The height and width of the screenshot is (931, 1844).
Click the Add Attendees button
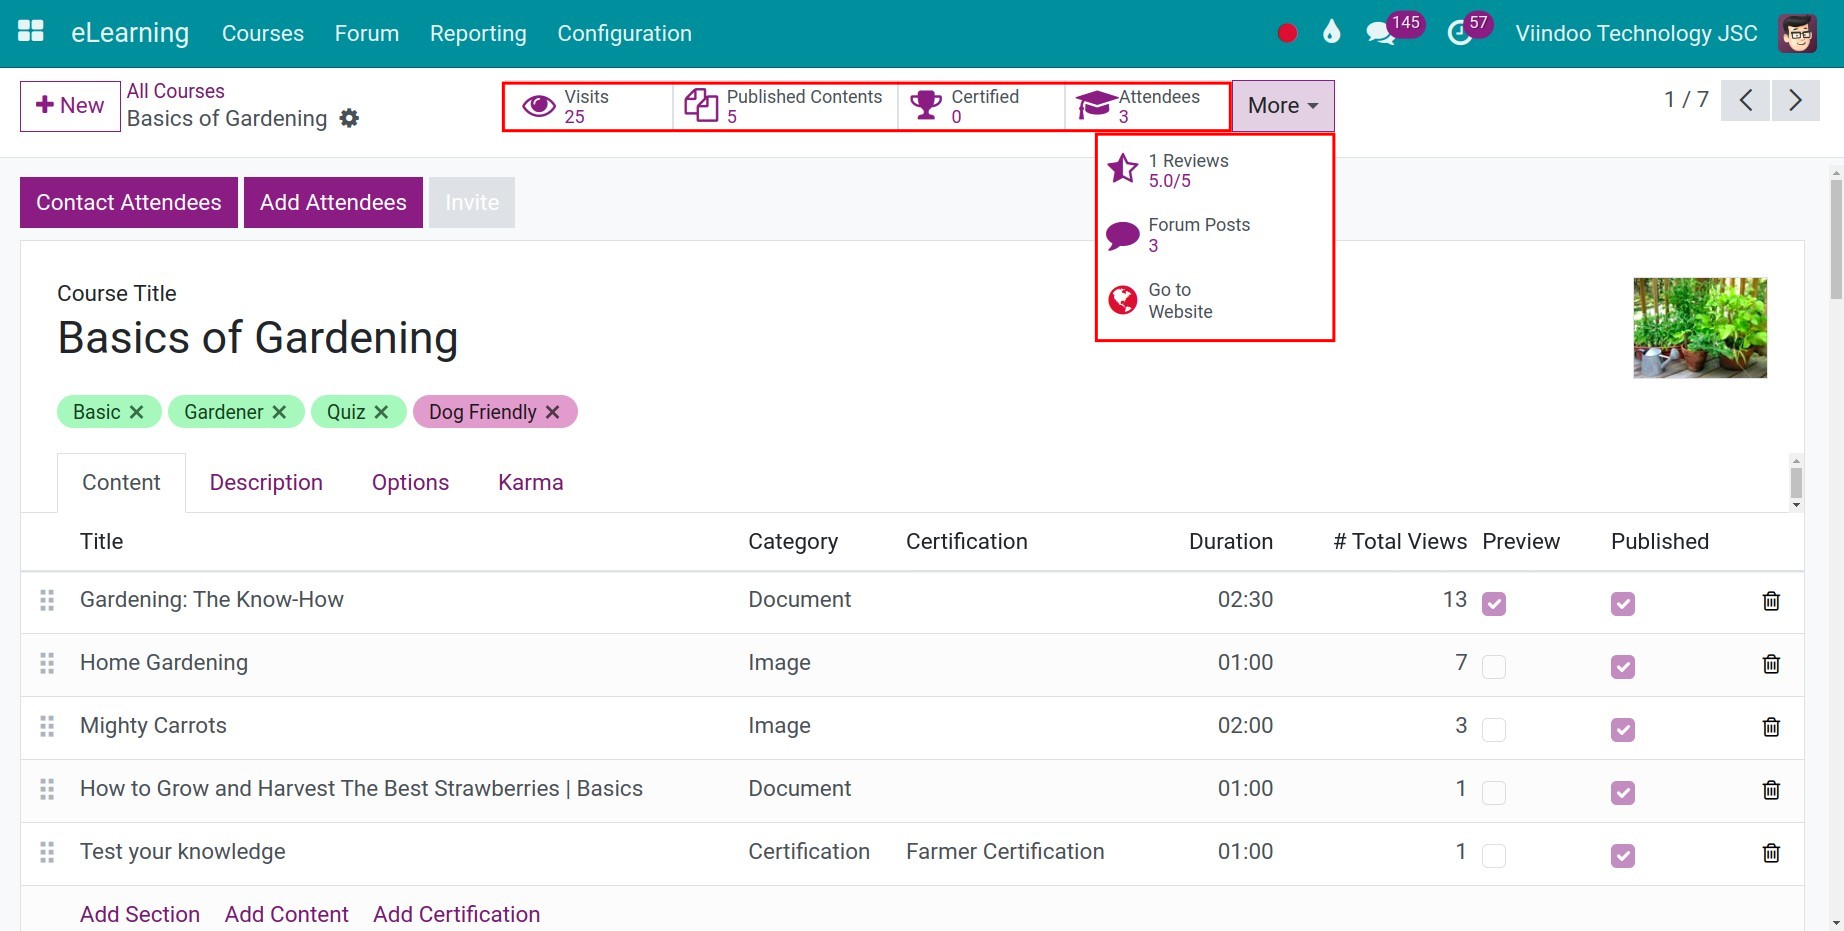(333, 202)
